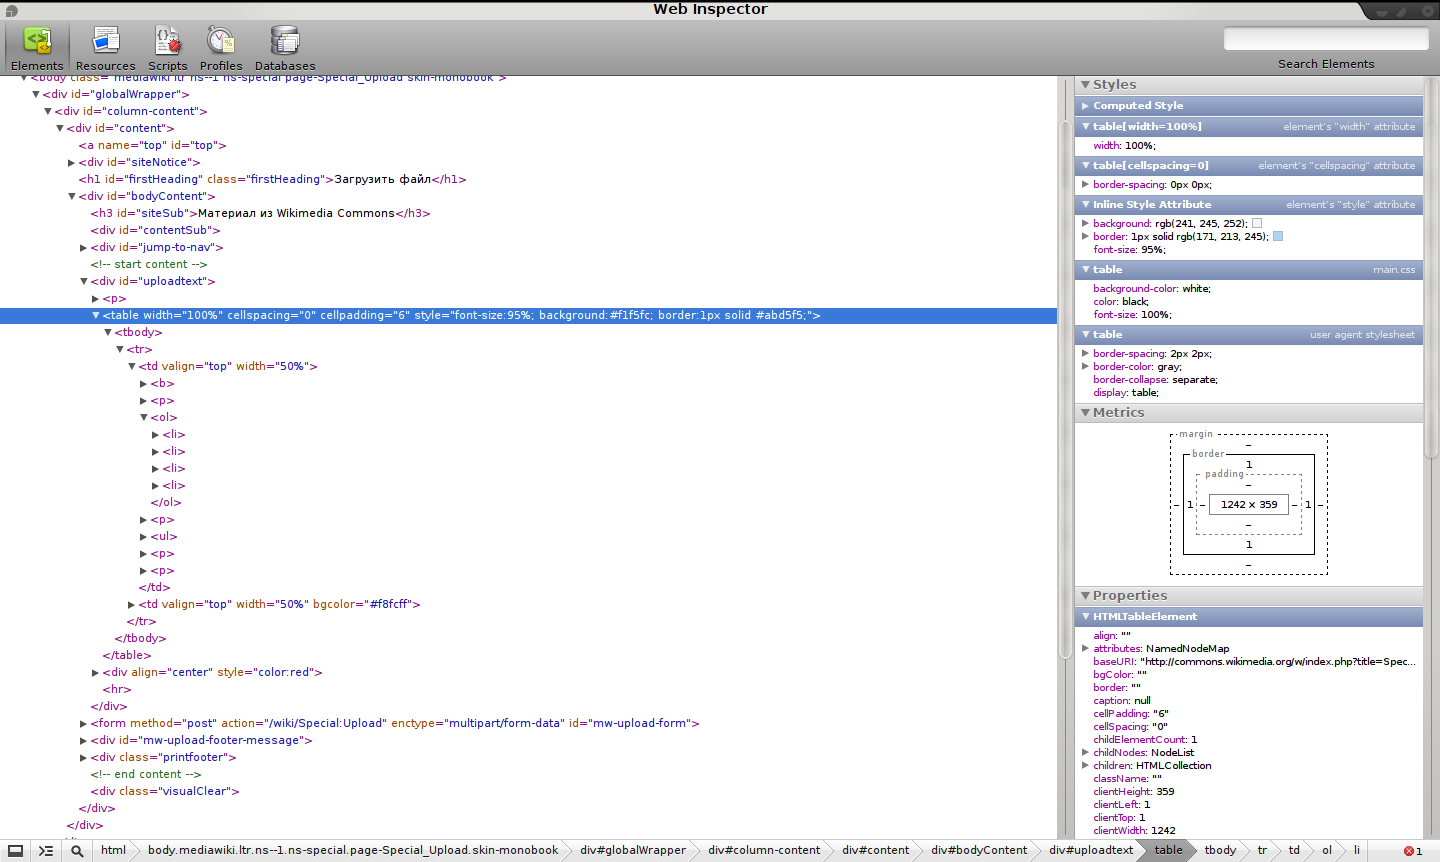Collapse the HTMLTableElement properties

tap(1086, 616)
